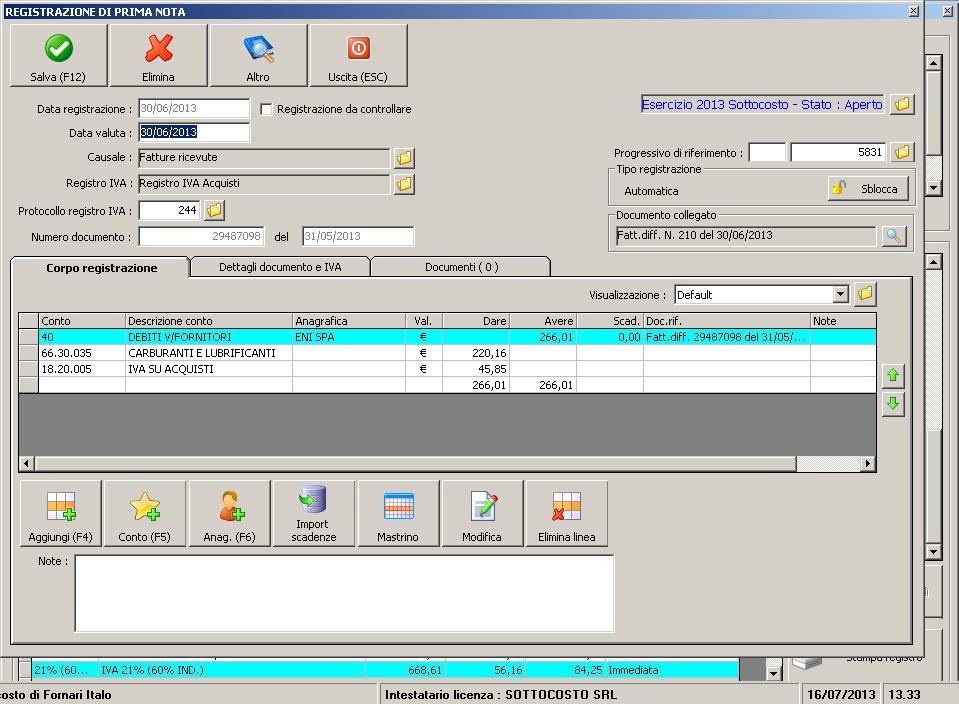
Task: Click the Causale Fatture ricevute field
Action: 264,157
